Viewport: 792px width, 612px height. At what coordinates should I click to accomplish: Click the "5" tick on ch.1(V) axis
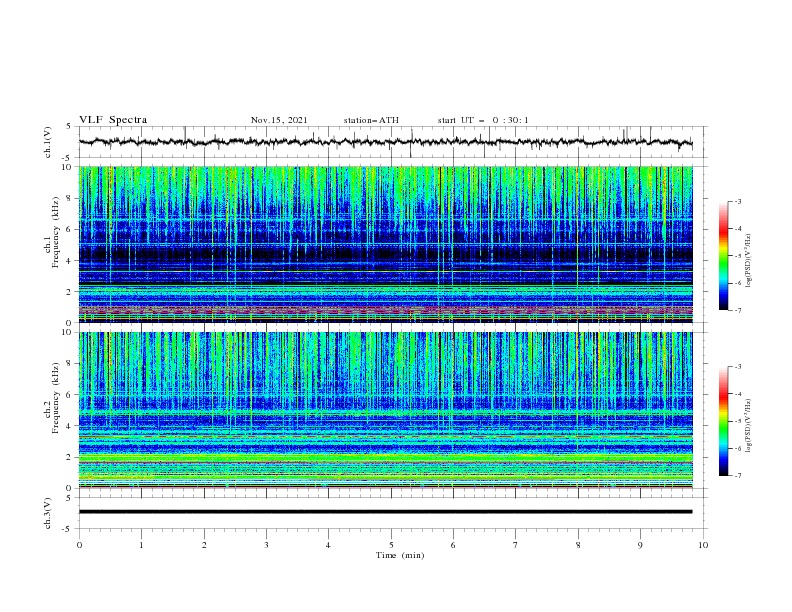click(x=69, y=126)
